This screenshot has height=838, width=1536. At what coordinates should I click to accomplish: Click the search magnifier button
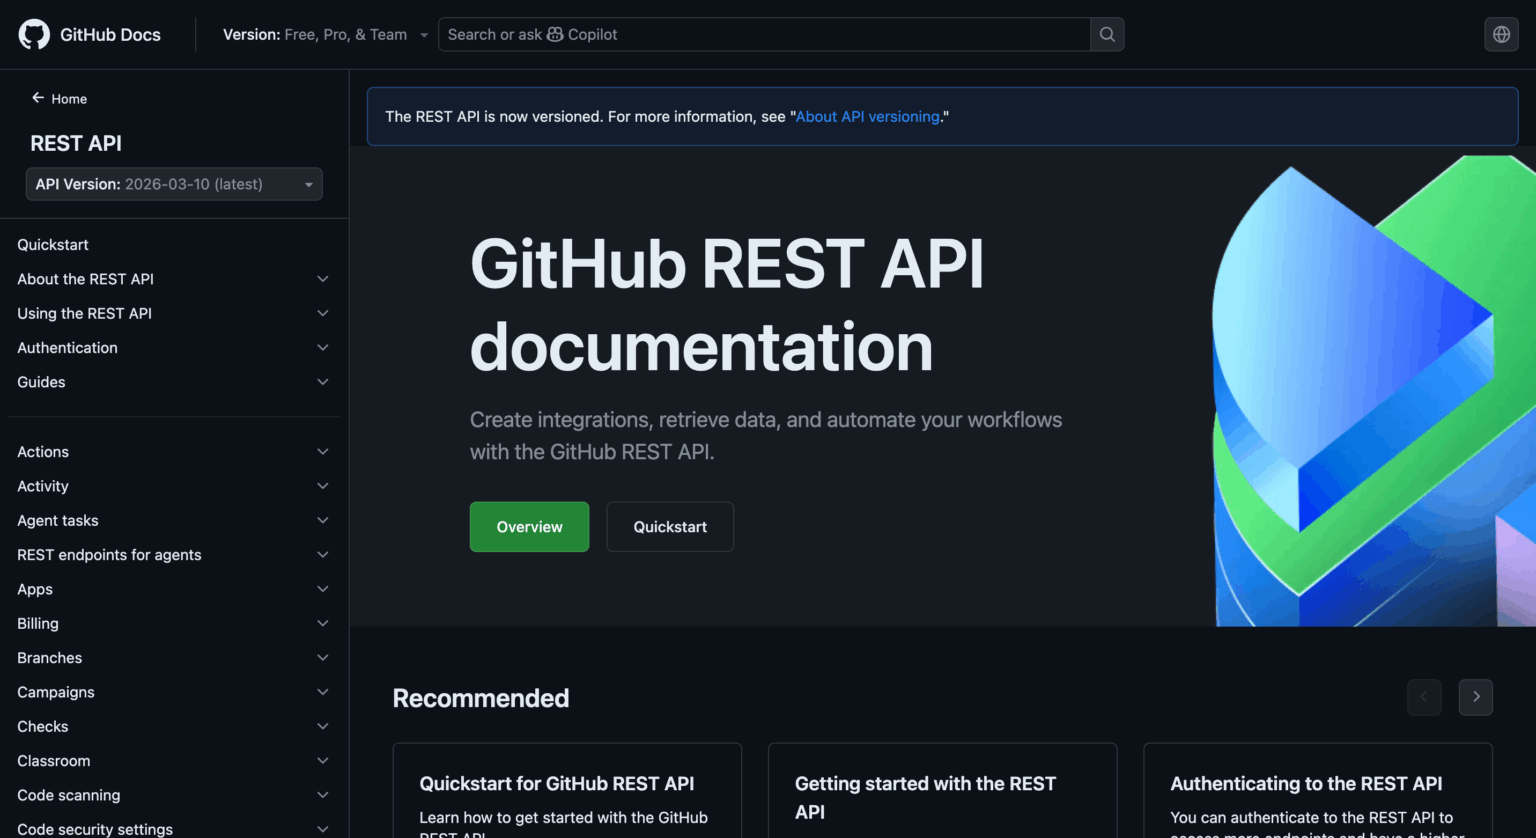coord(1107,34)
